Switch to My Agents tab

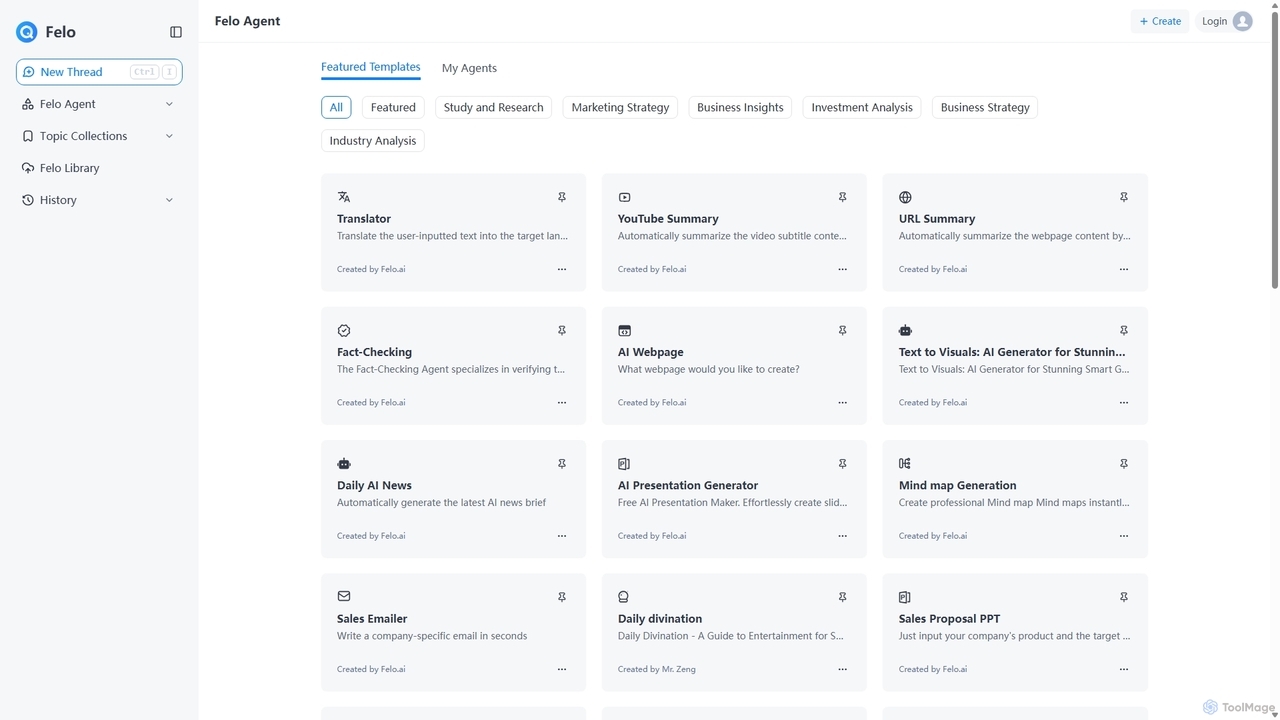pos(469,68)
